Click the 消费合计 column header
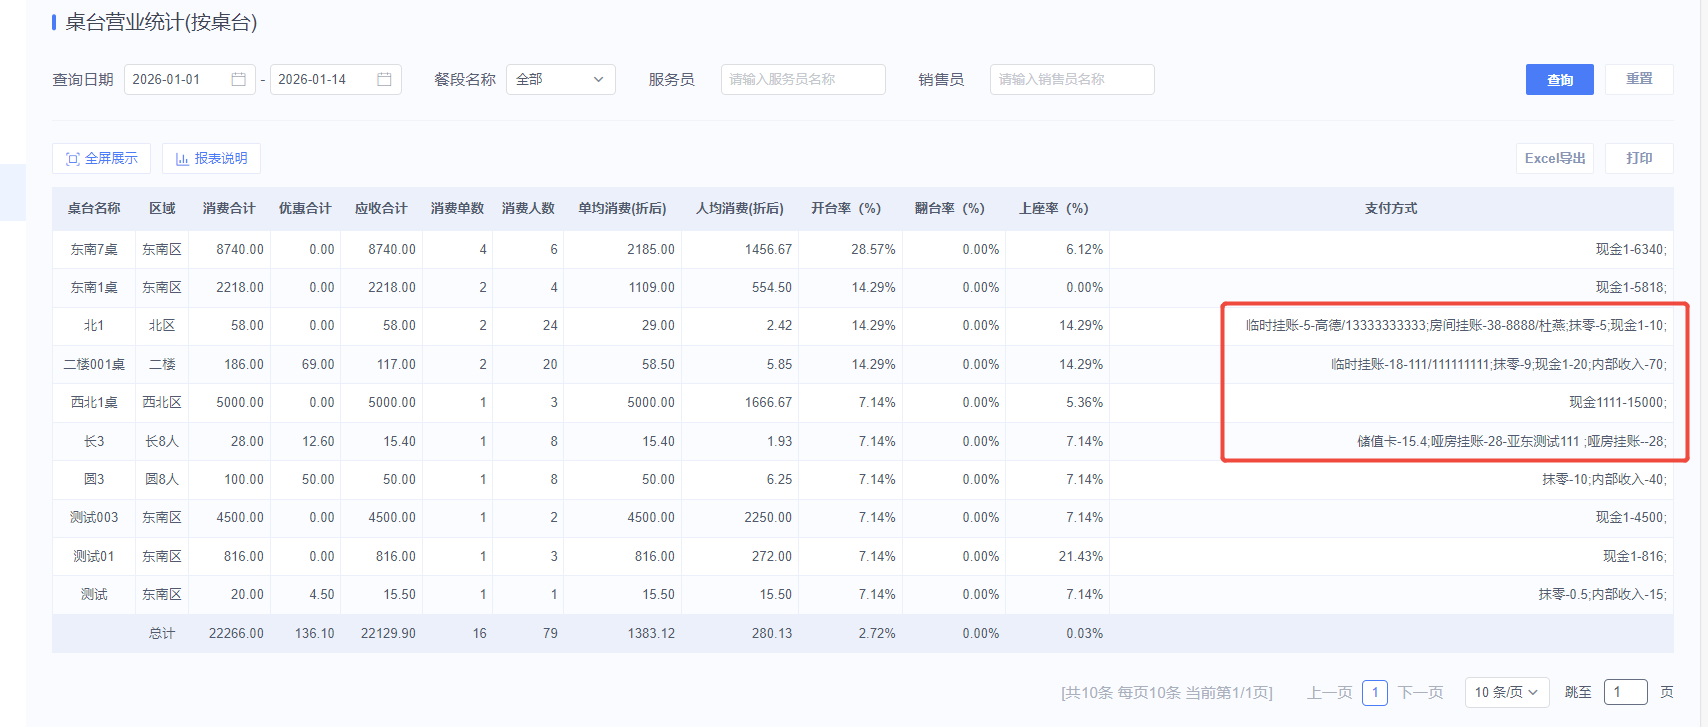This screenshot has height=727, width=1708. pyautogui.click(x=229, y=208)
